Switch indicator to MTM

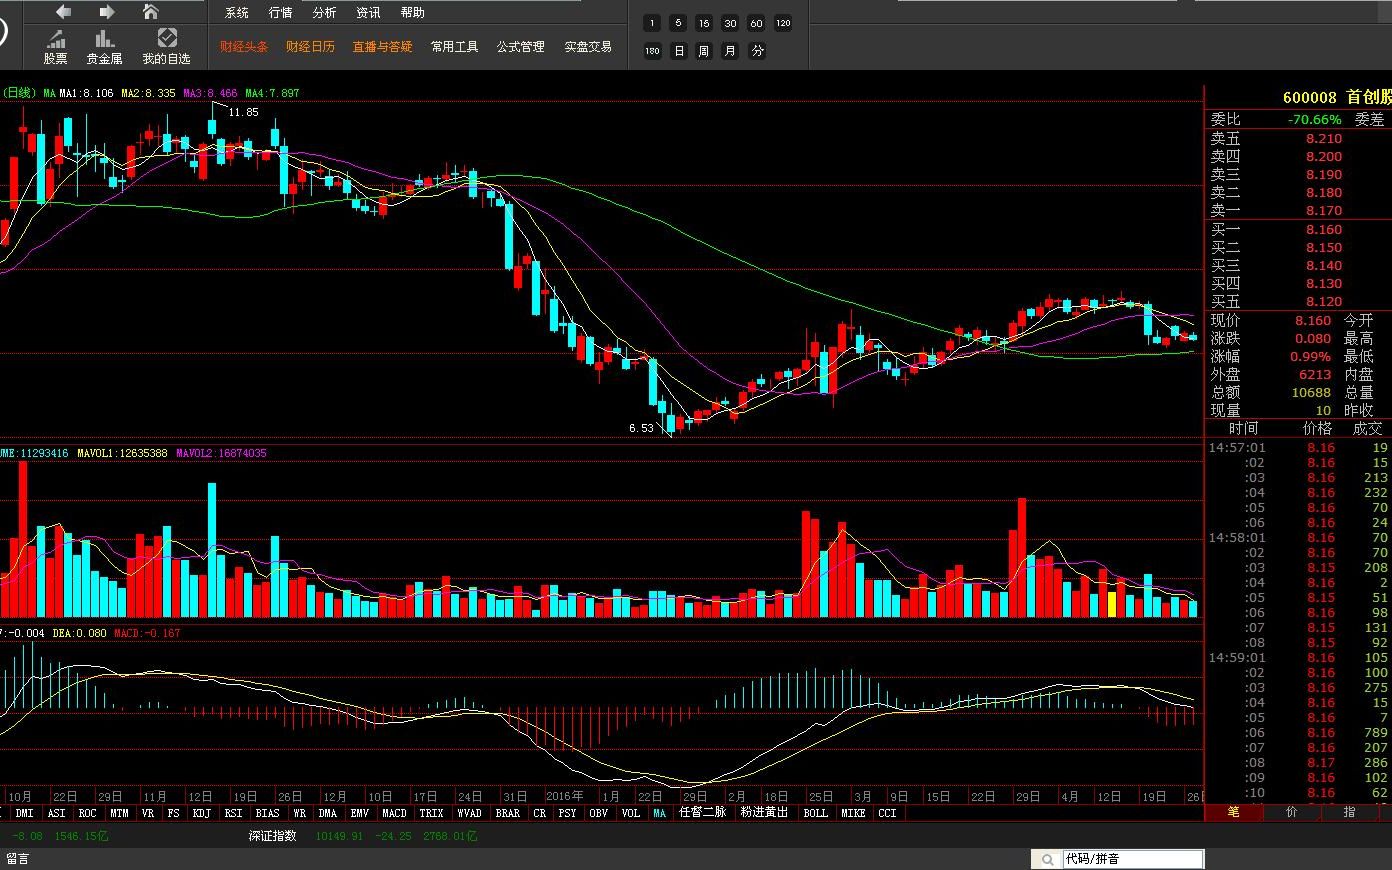[120, 813]
